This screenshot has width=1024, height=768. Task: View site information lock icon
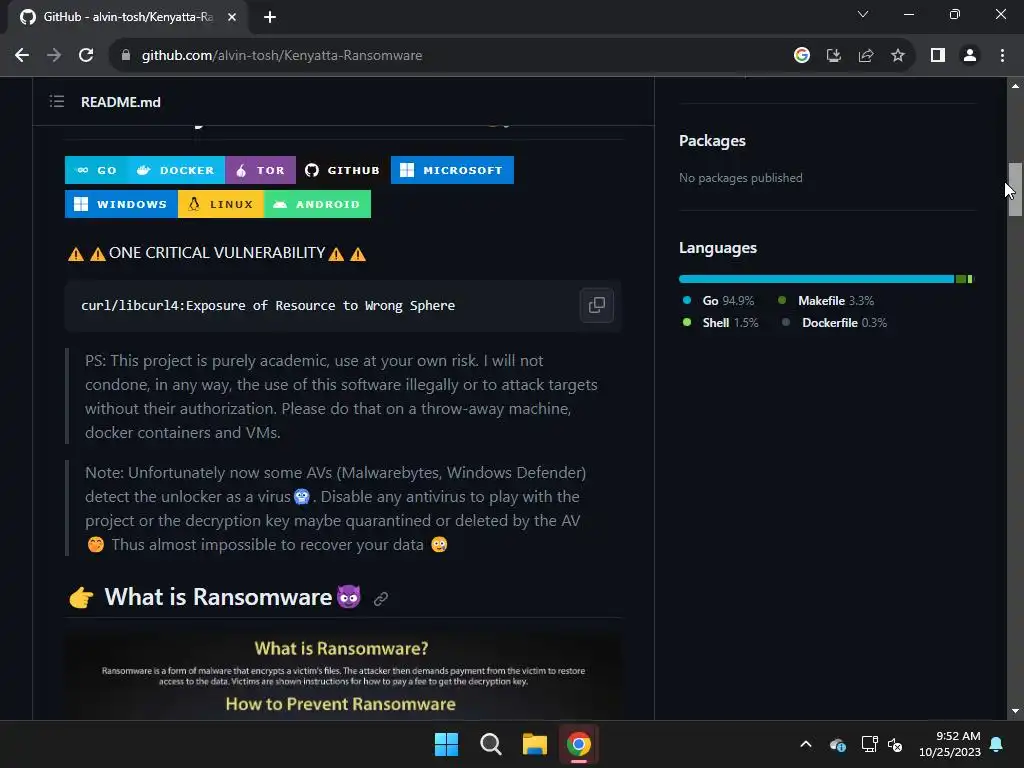point(125,55)
